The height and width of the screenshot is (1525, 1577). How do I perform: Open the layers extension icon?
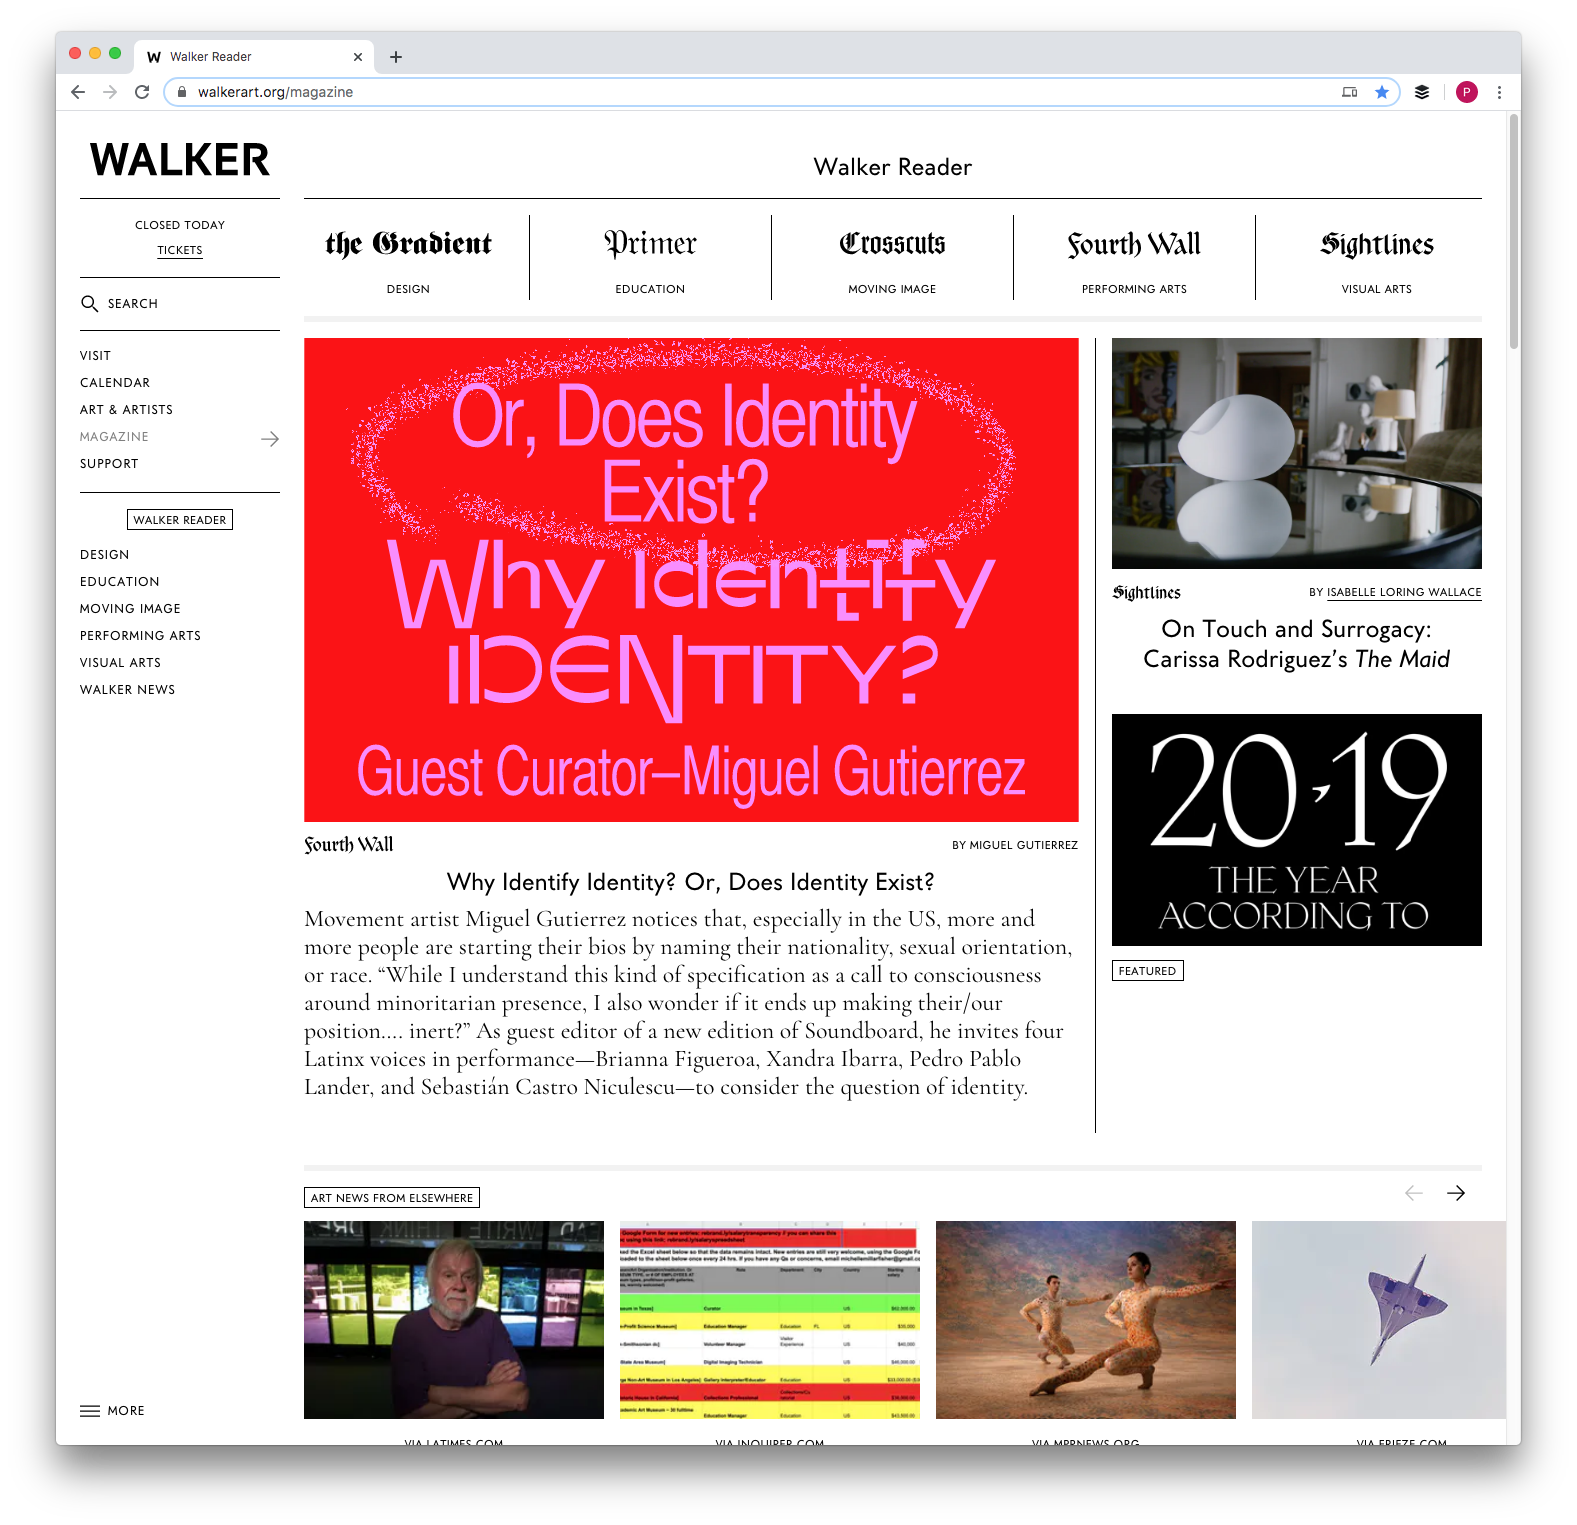[1422, 92]
